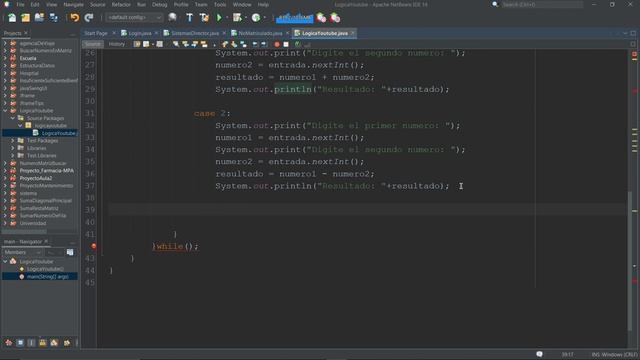
Task: Open the Members dropdown in the Navigator
Action: (22, 252)
